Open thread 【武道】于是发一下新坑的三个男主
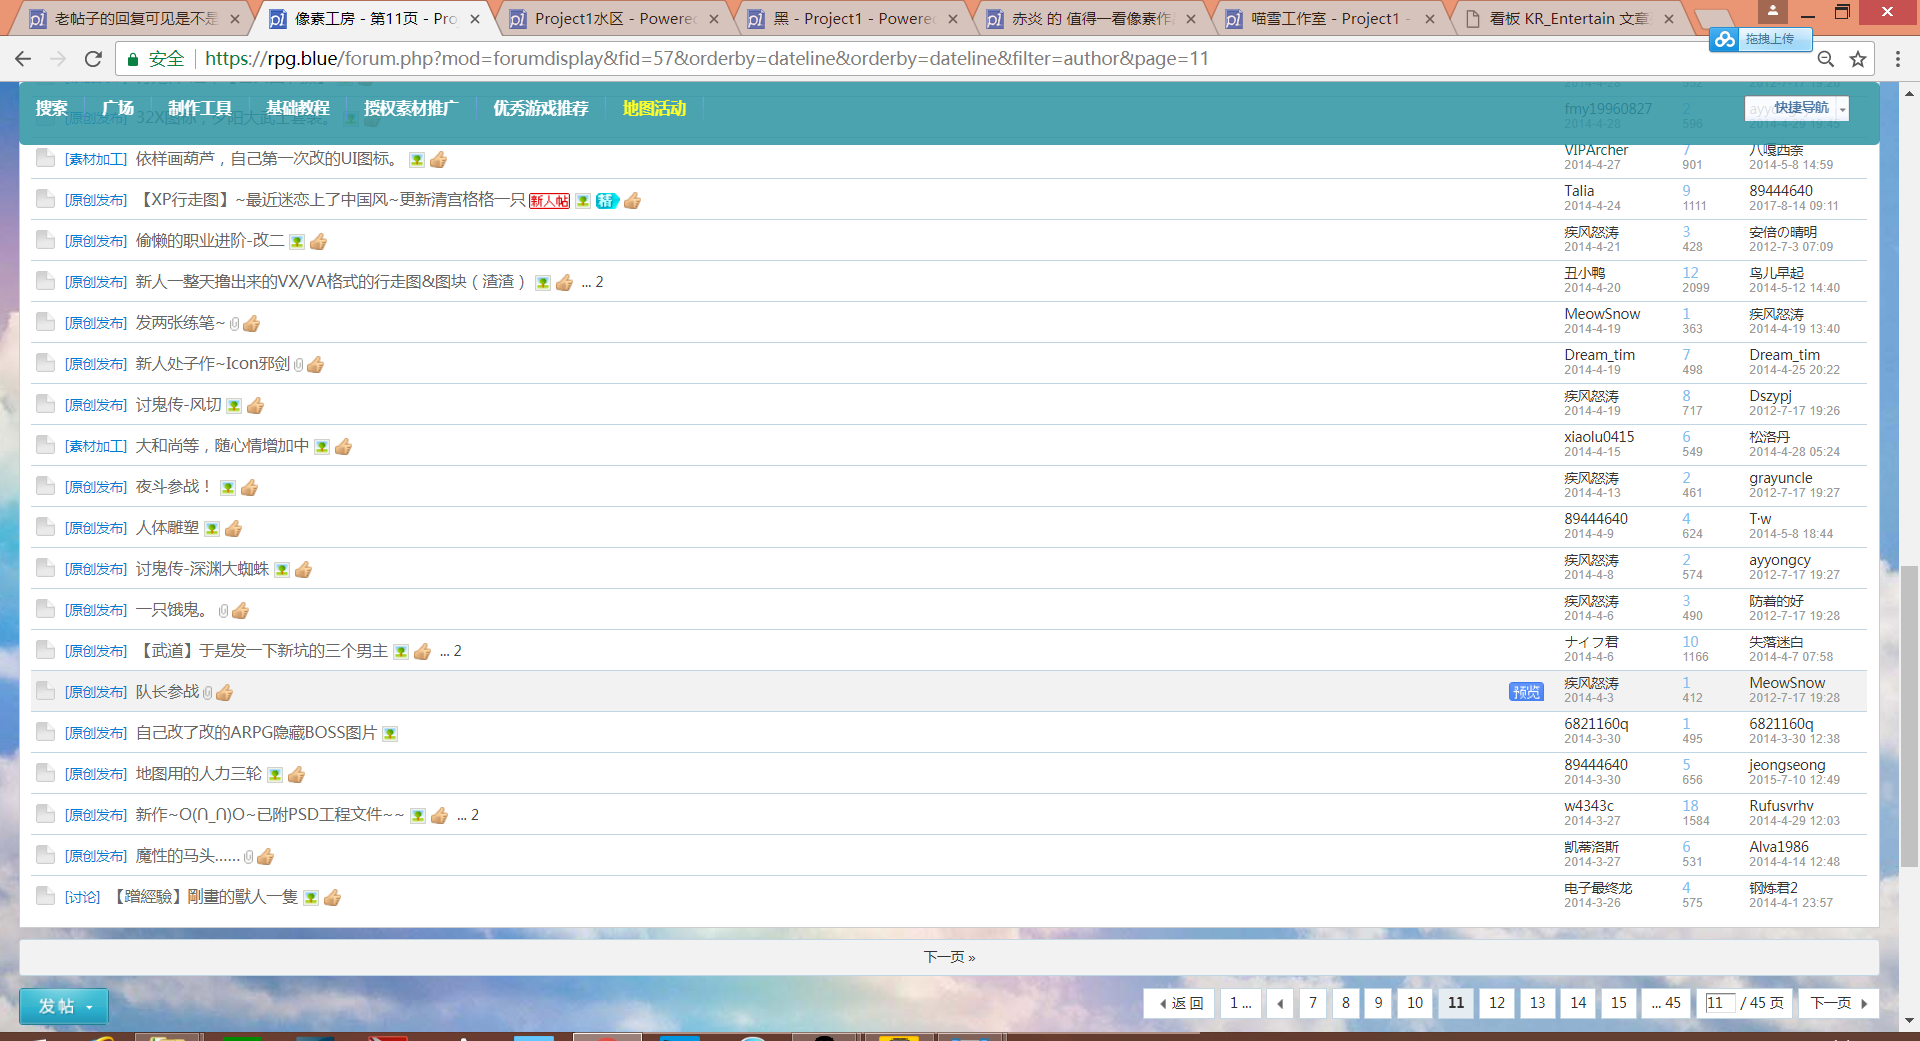This screenshot has height=1041, width=1920. tap(262, 650)
